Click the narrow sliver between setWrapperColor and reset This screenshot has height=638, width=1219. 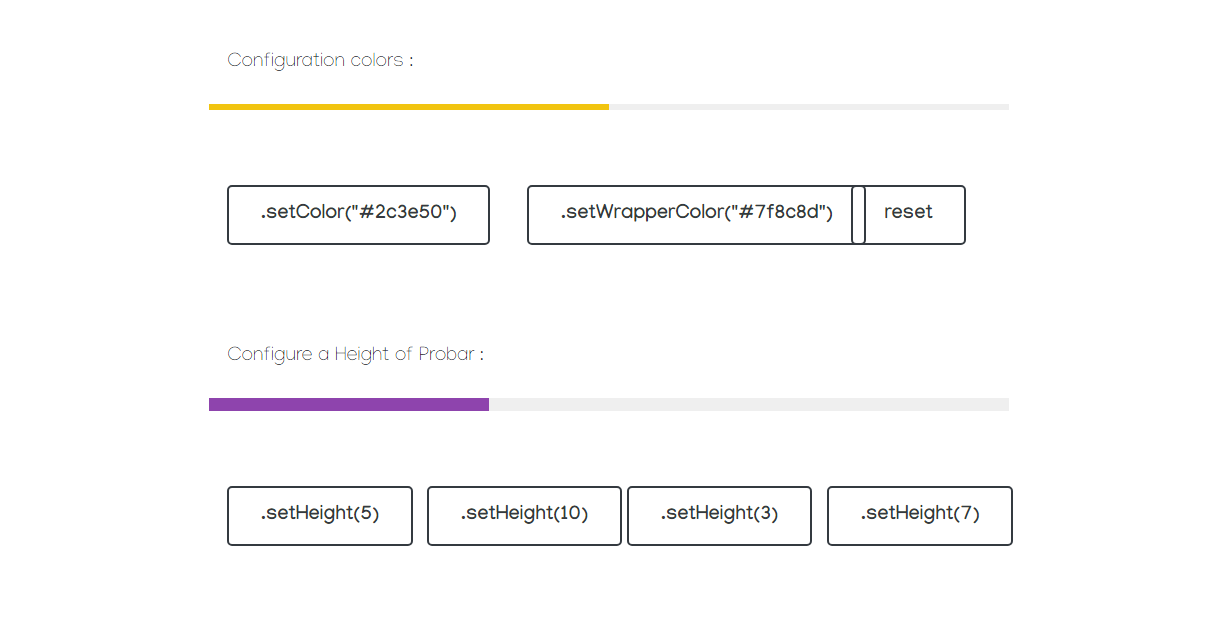858,214
